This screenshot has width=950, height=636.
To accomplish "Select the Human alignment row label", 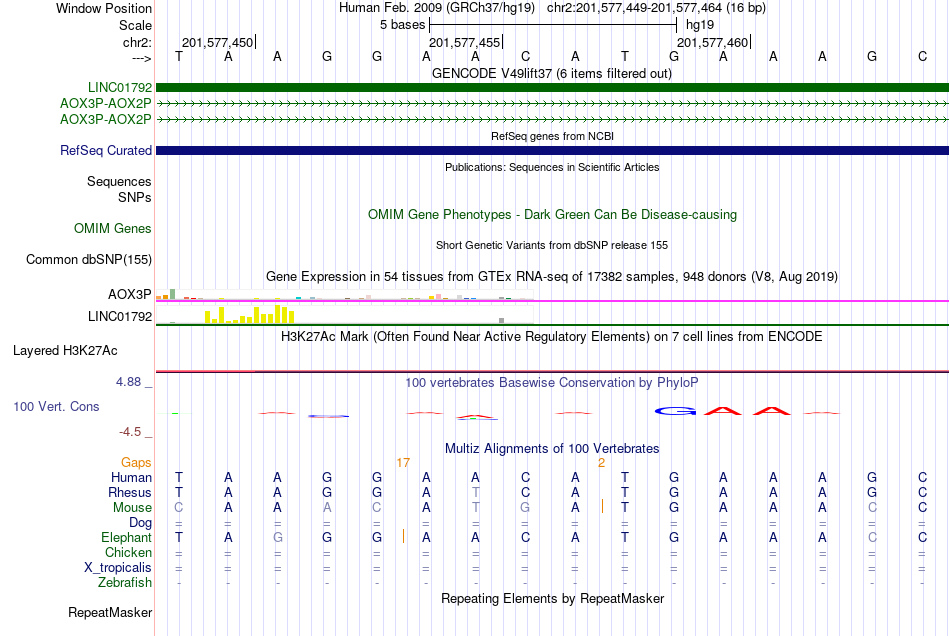I will point(131,477).
